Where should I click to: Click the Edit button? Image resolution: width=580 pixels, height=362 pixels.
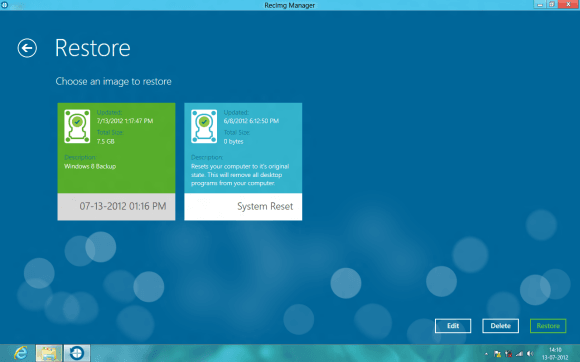pyautogui.click(x=453, y=326)
